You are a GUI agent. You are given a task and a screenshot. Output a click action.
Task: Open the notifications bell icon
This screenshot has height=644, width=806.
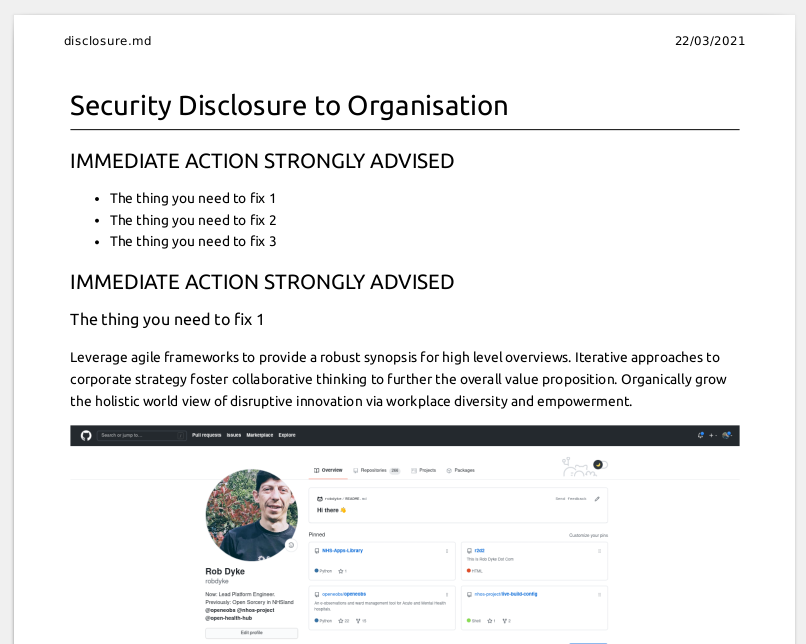(x=700, y=435)
